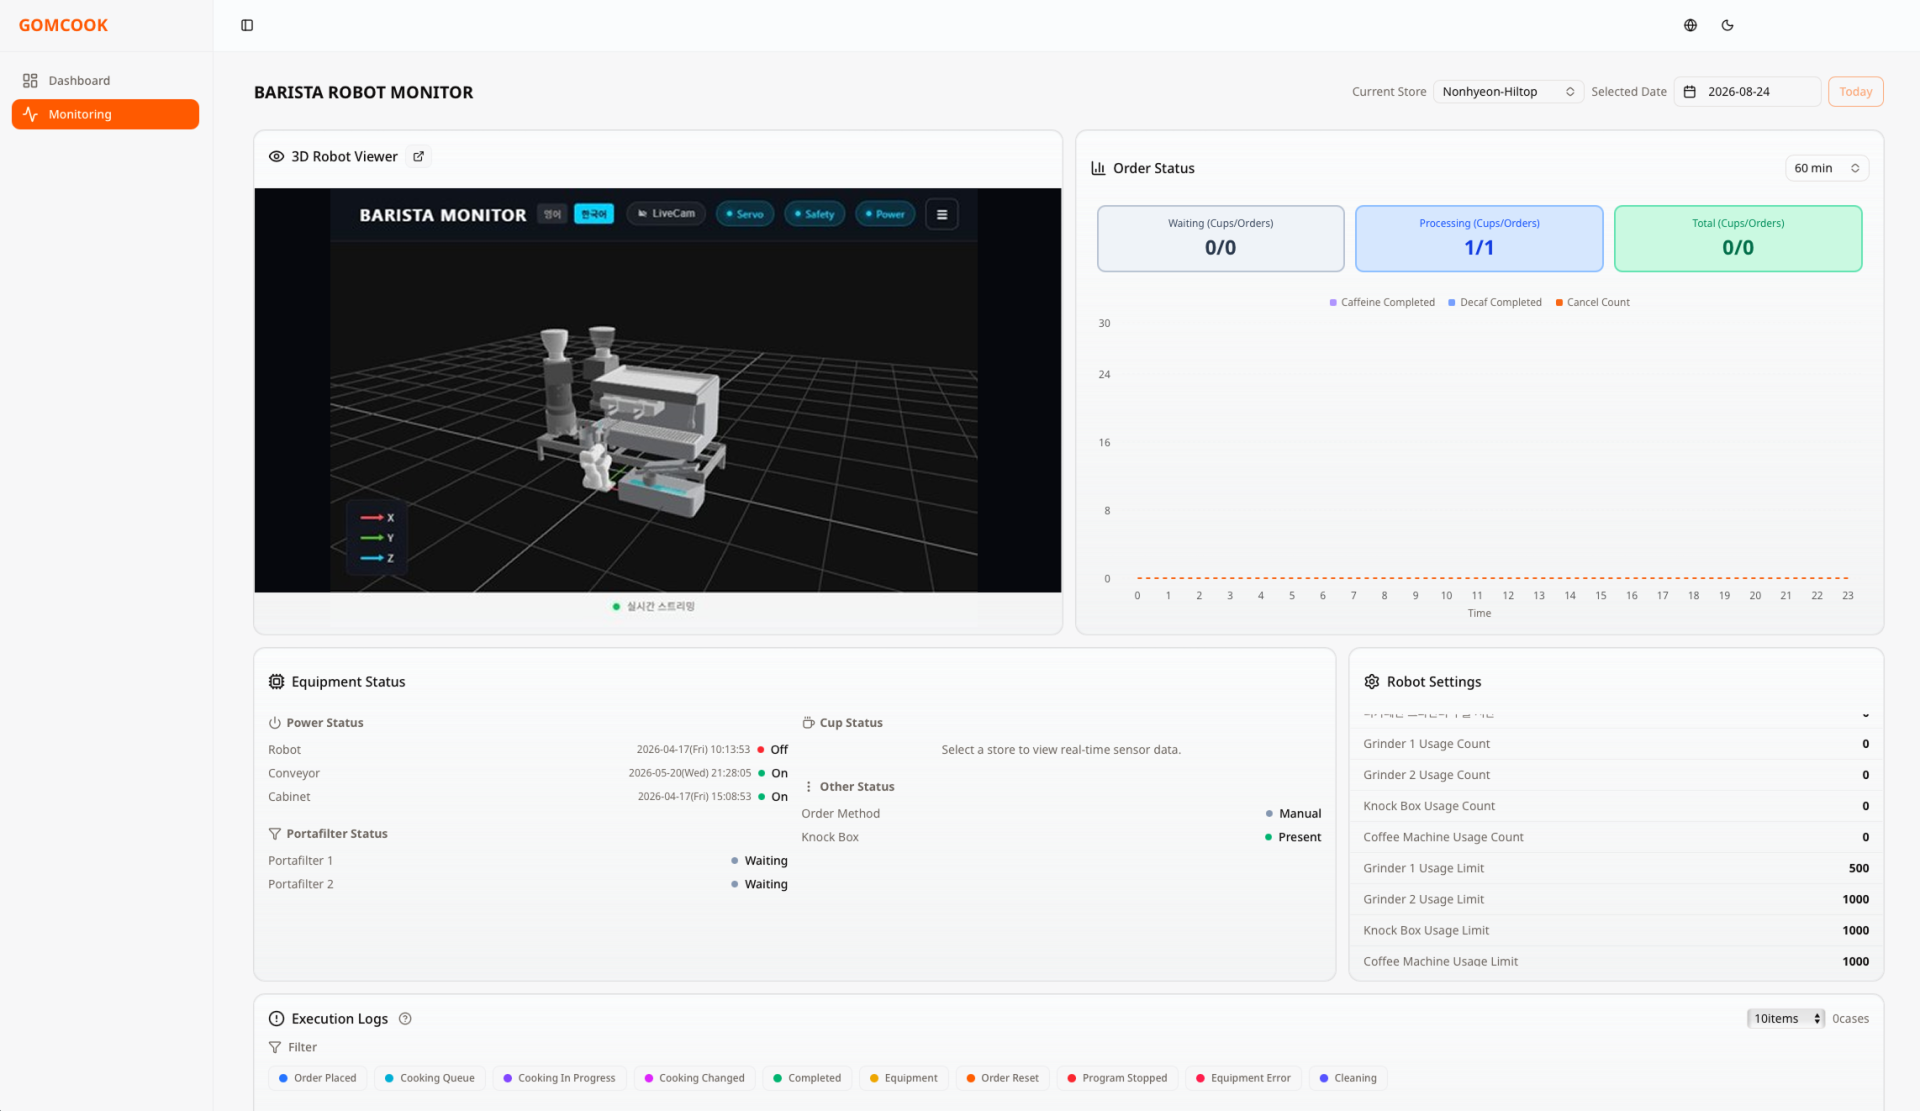Viewport: 1920px width, 1111px height.
Task: Switch viewer language to English
Action: [x=552, y=214]
